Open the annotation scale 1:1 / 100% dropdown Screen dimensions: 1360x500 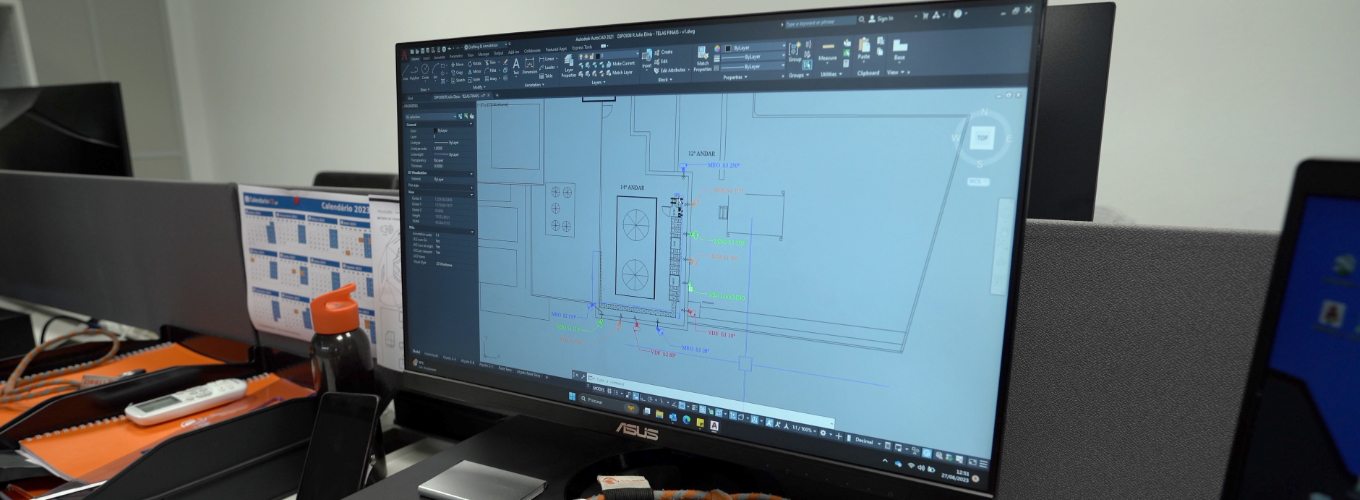[804, 429]
